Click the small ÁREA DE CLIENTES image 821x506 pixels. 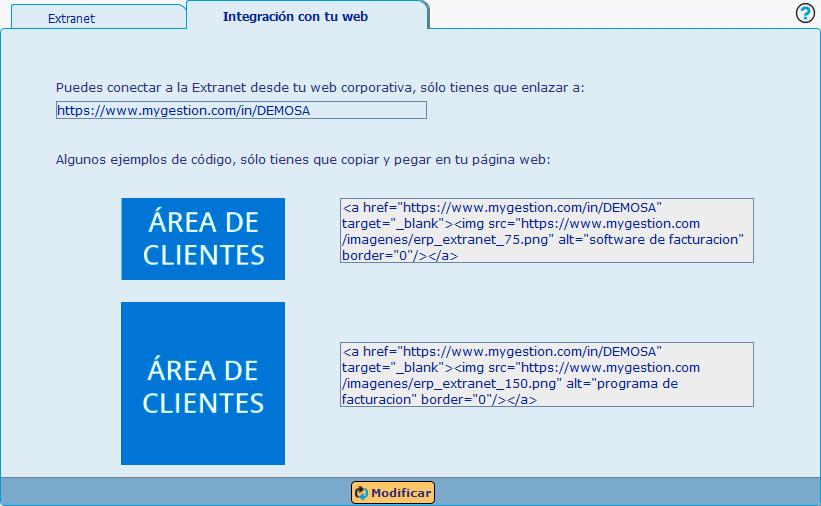coord(203,239)
